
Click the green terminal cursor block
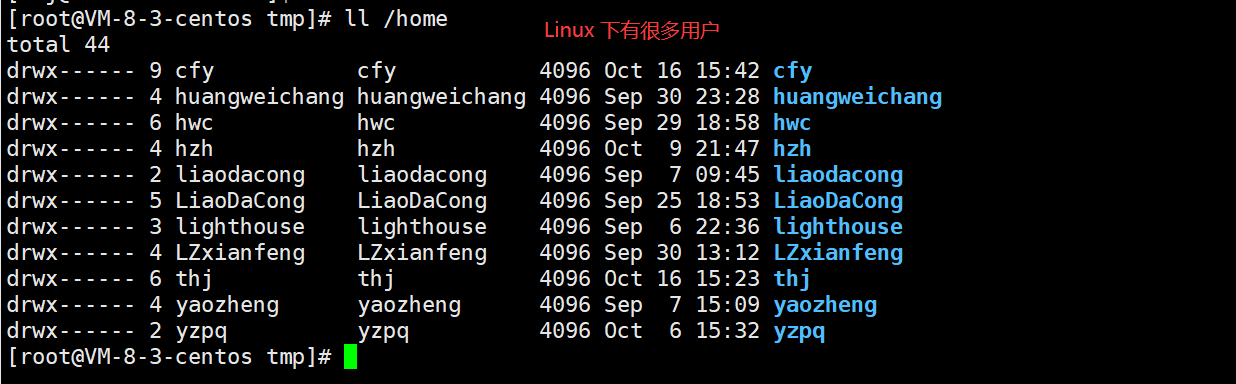[x=350, y=357]
